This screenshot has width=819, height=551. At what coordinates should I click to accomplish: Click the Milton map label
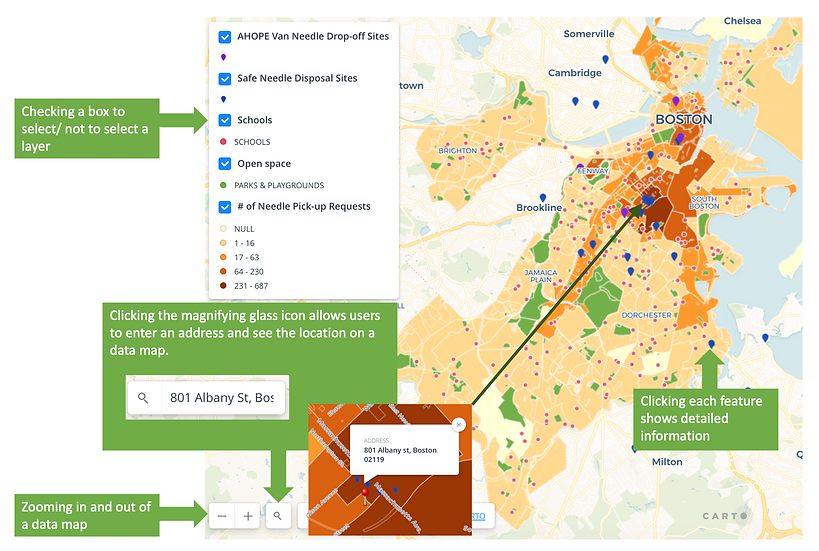point(667,462)
